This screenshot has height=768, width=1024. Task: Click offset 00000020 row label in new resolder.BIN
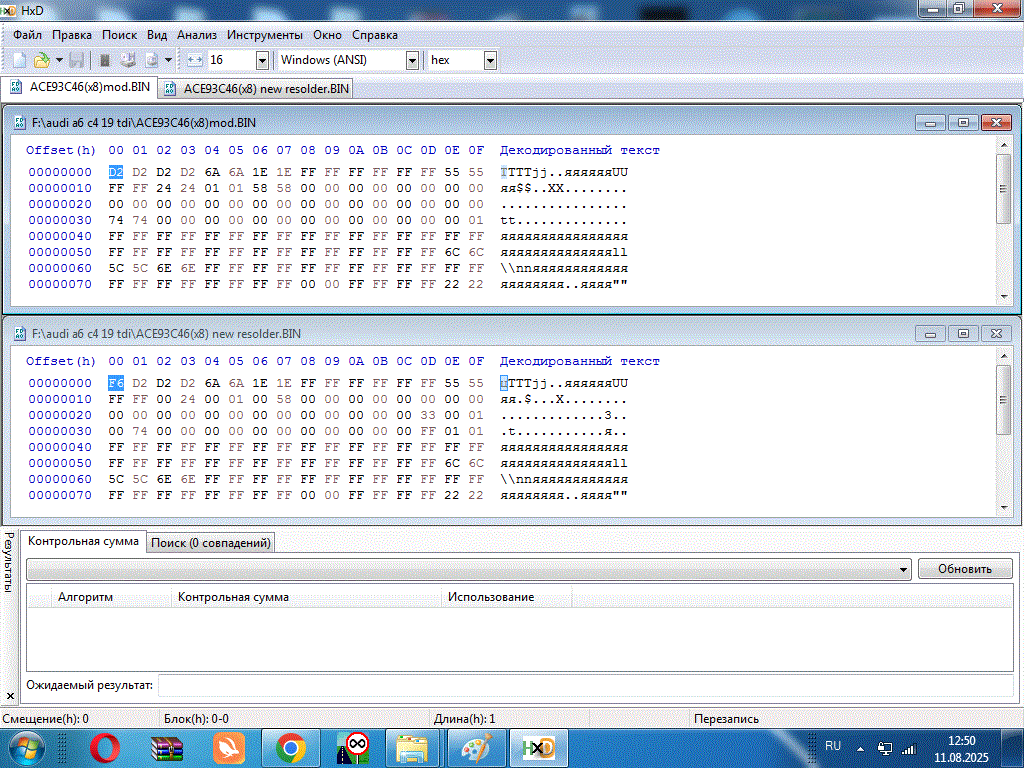tap(60, 415)
